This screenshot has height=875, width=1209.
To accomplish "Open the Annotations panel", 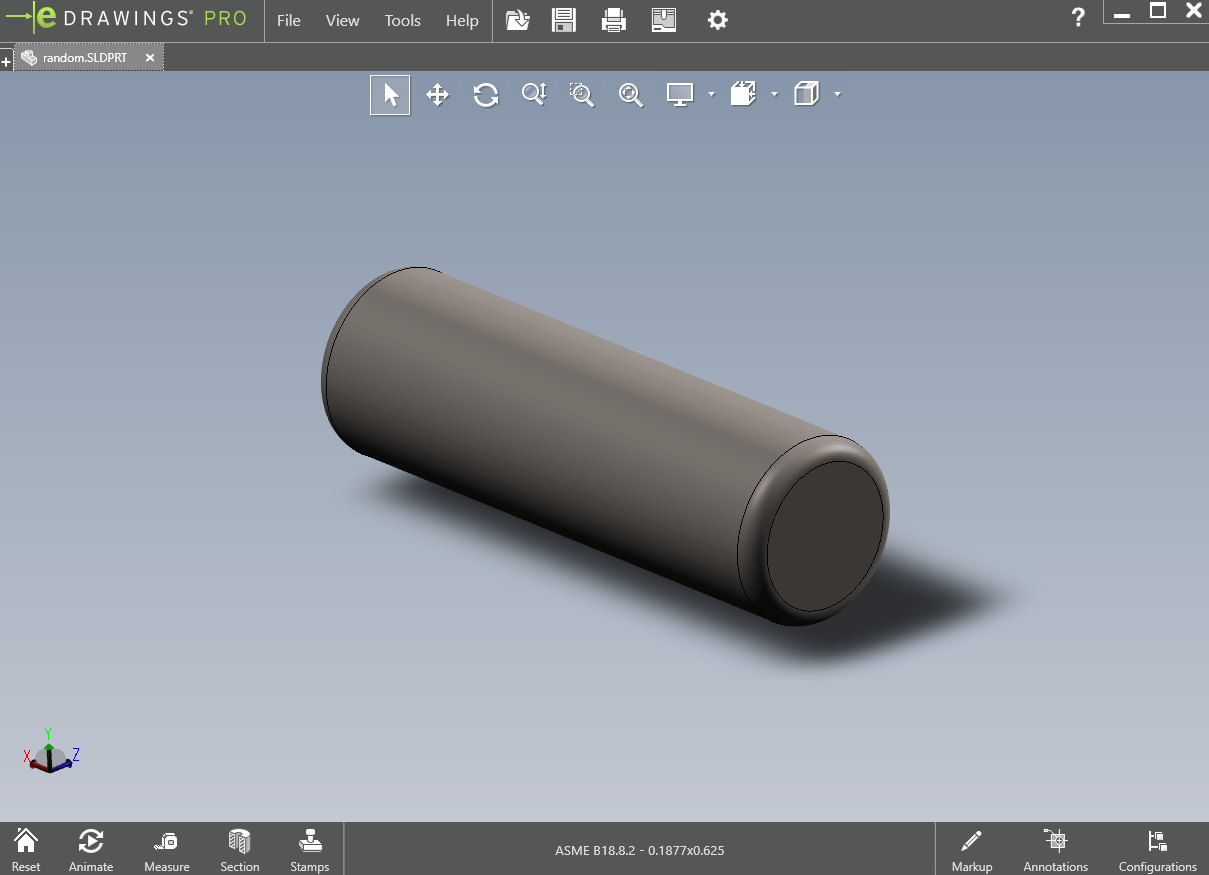I will coord(1056,849).
